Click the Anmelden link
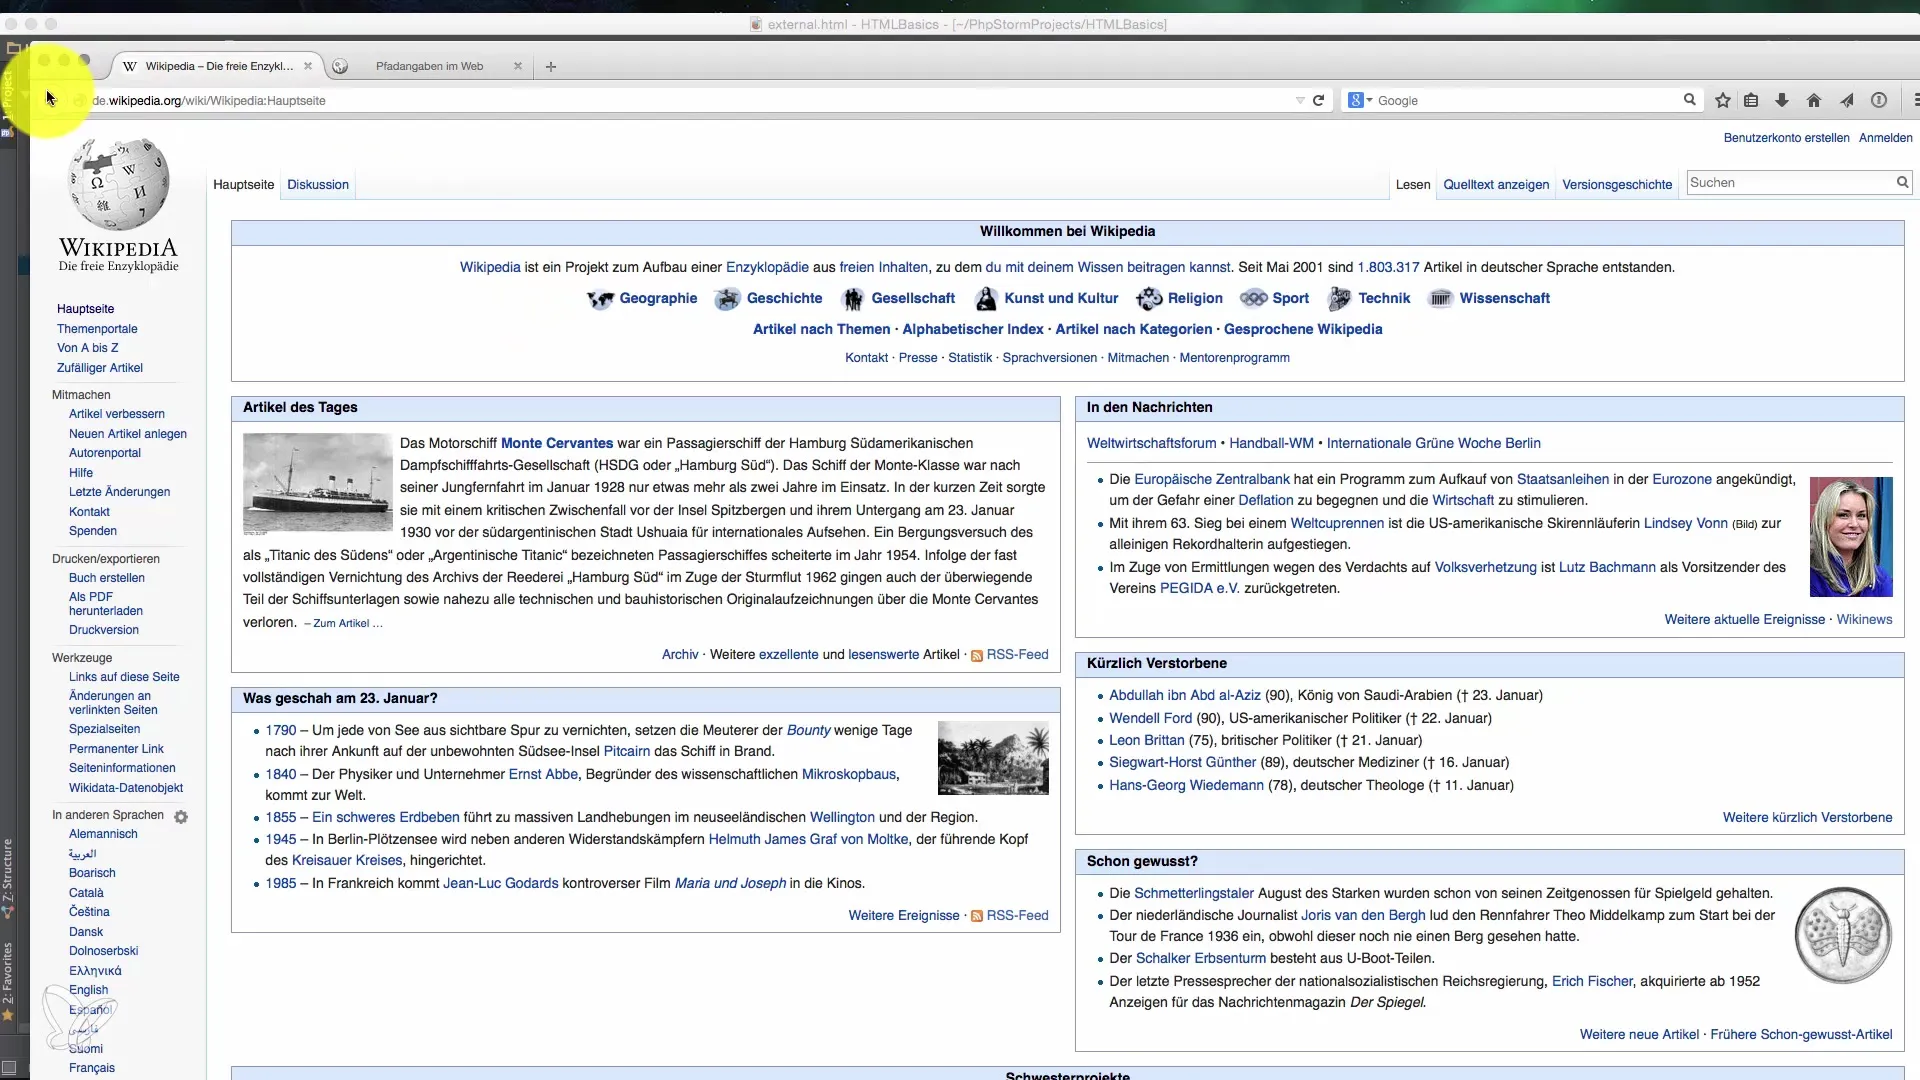The width and height of the screenshot is (1920, 1080). point(1885,138)
